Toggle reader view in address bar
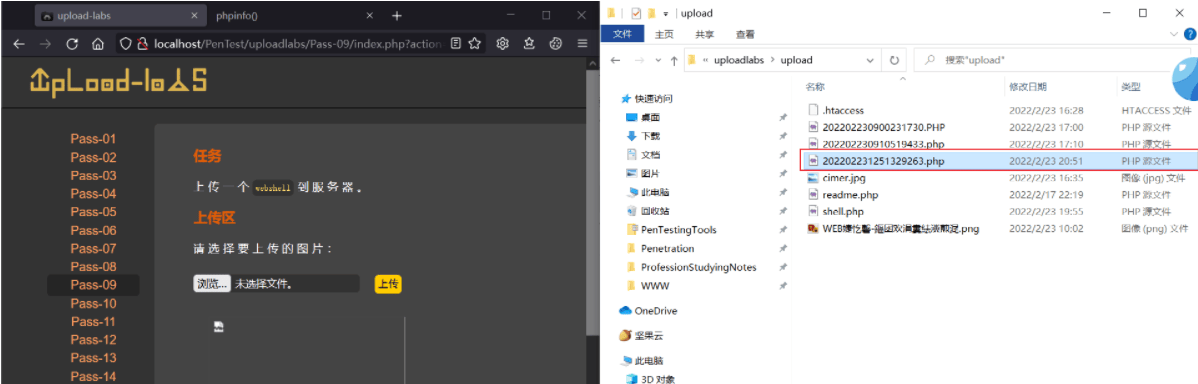The width and height of the screenshot is (1198, 384). click(x=456, y=44)
